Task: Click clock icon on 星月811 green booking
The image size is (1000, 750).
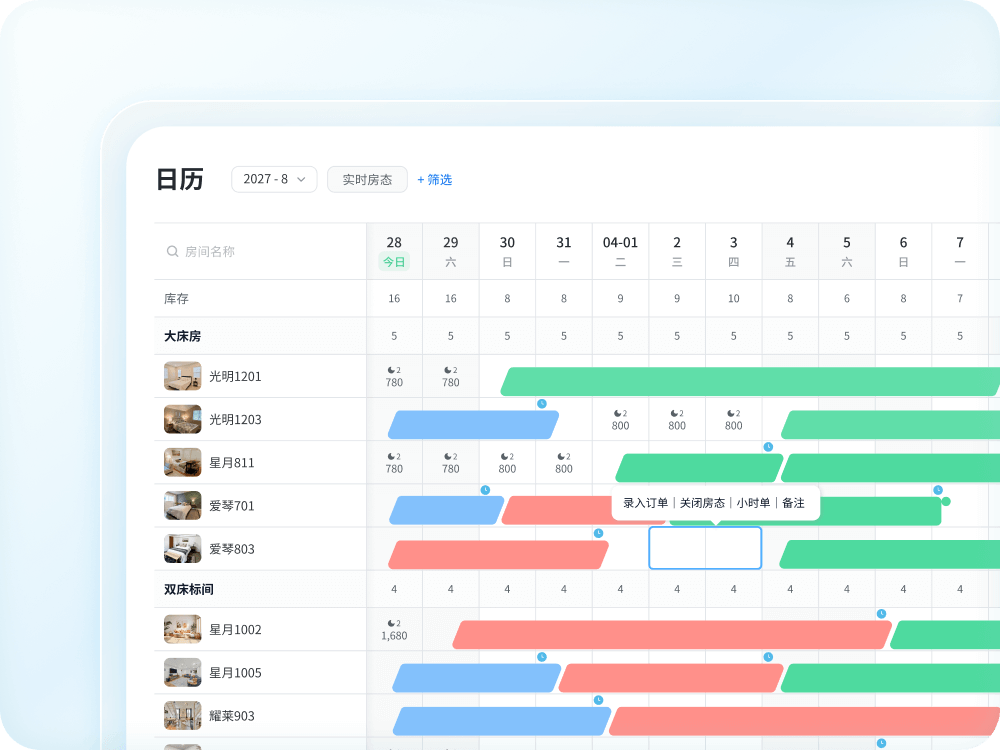Action: coord(768,447)
